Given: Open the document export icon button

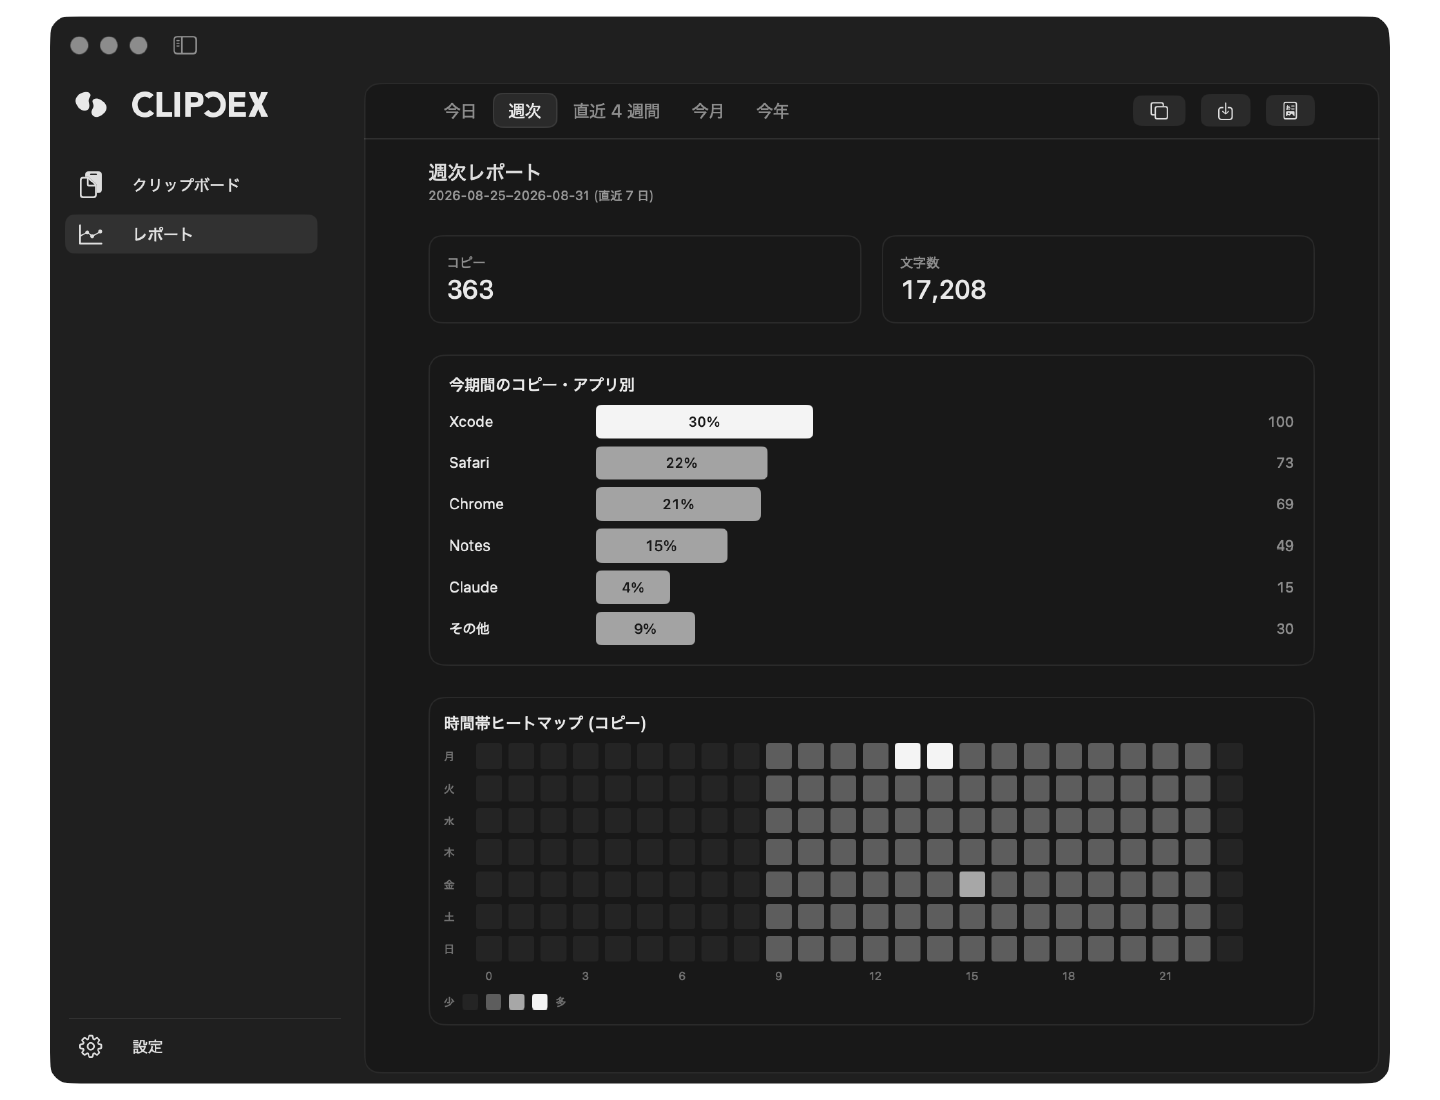Looking at the screenshot, I should pyautogui.click(x=1290, y=111).
